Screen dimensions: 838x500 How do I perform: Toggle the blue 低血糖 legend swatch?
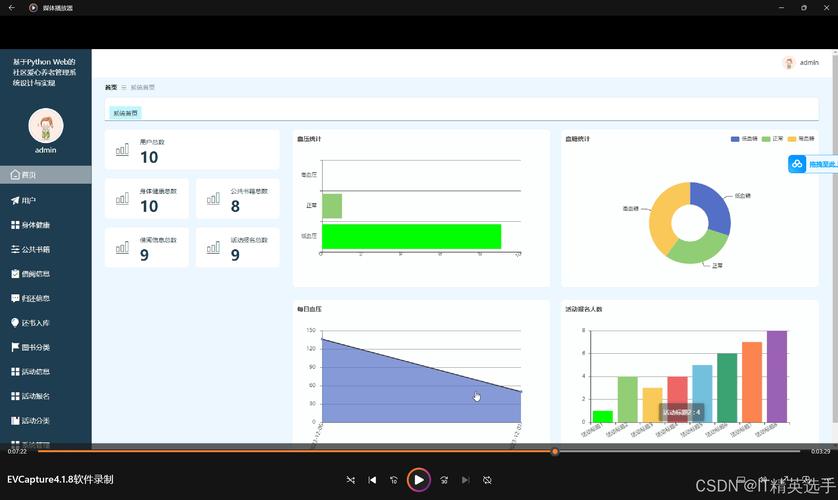[736, 139]
